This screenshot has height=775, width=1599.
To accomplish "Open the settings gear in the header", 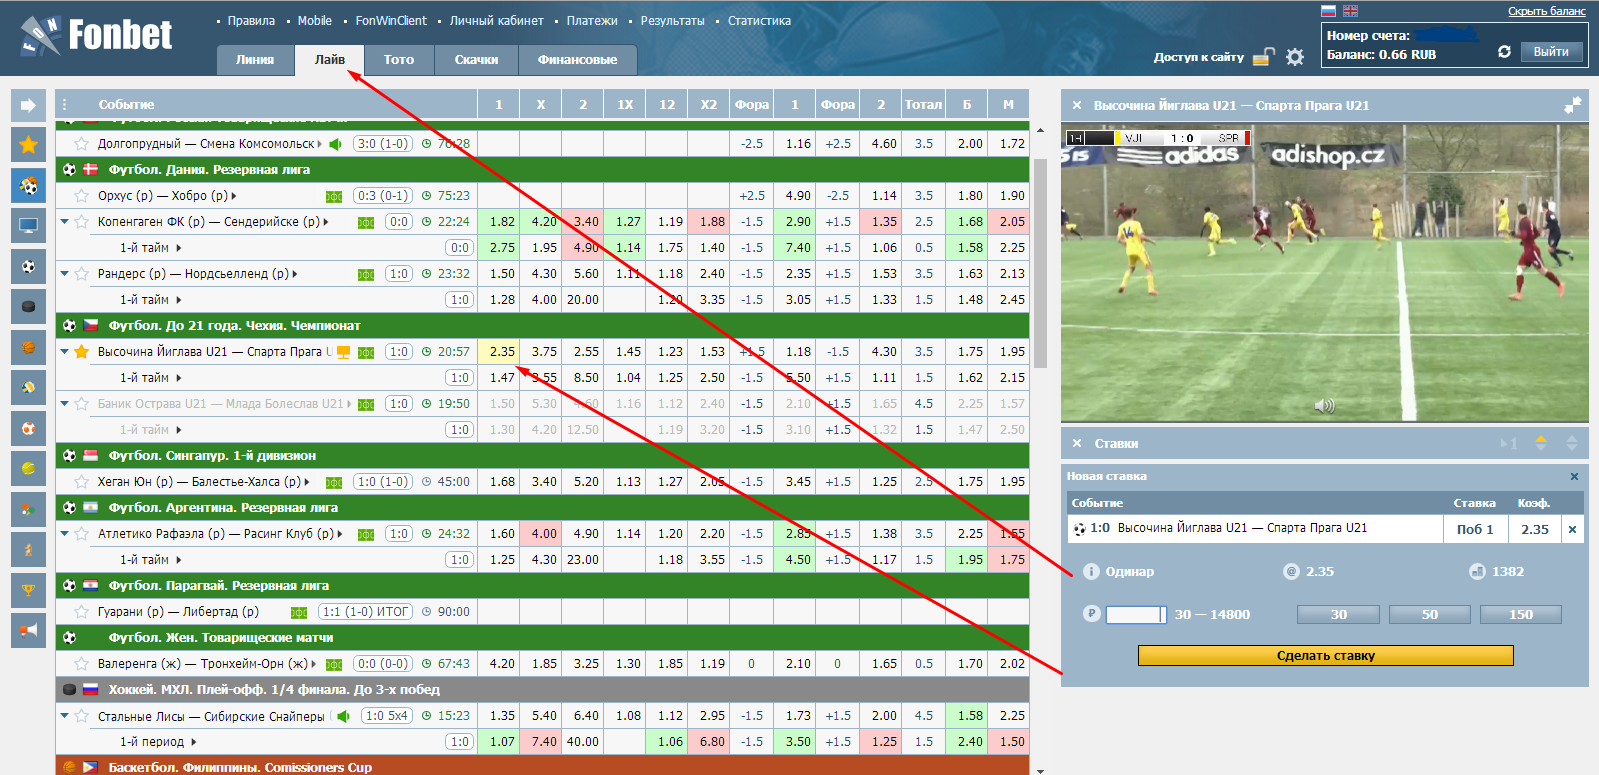I will (x=1295, y=57).
